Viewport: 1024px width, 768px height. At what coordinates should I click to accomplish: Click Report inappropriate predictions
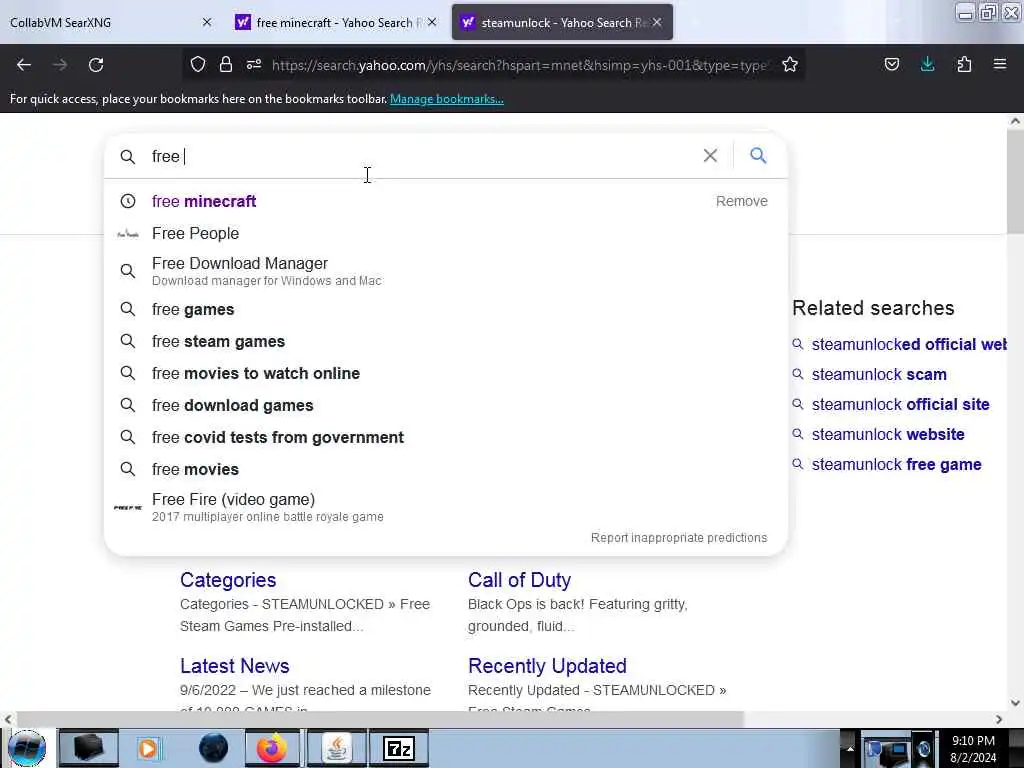679,537
